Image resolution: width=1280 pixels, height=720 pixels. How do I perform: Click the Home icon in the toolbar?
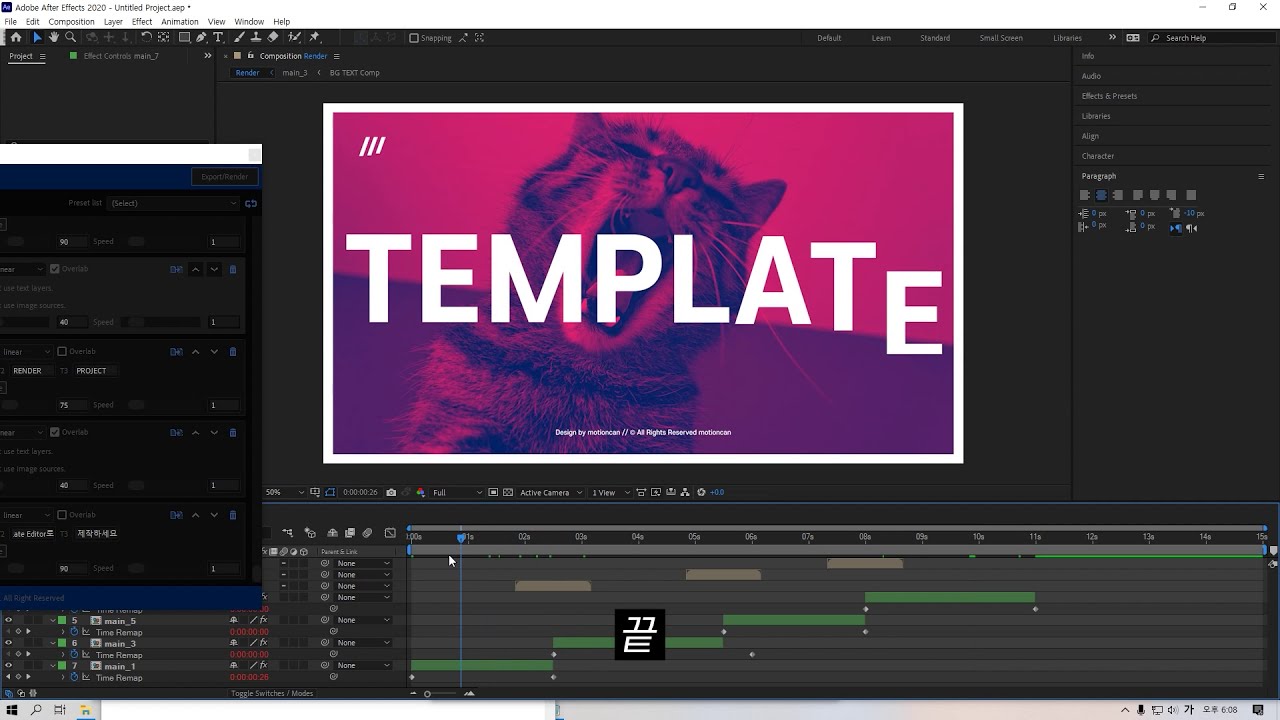[x=15, y=38]
